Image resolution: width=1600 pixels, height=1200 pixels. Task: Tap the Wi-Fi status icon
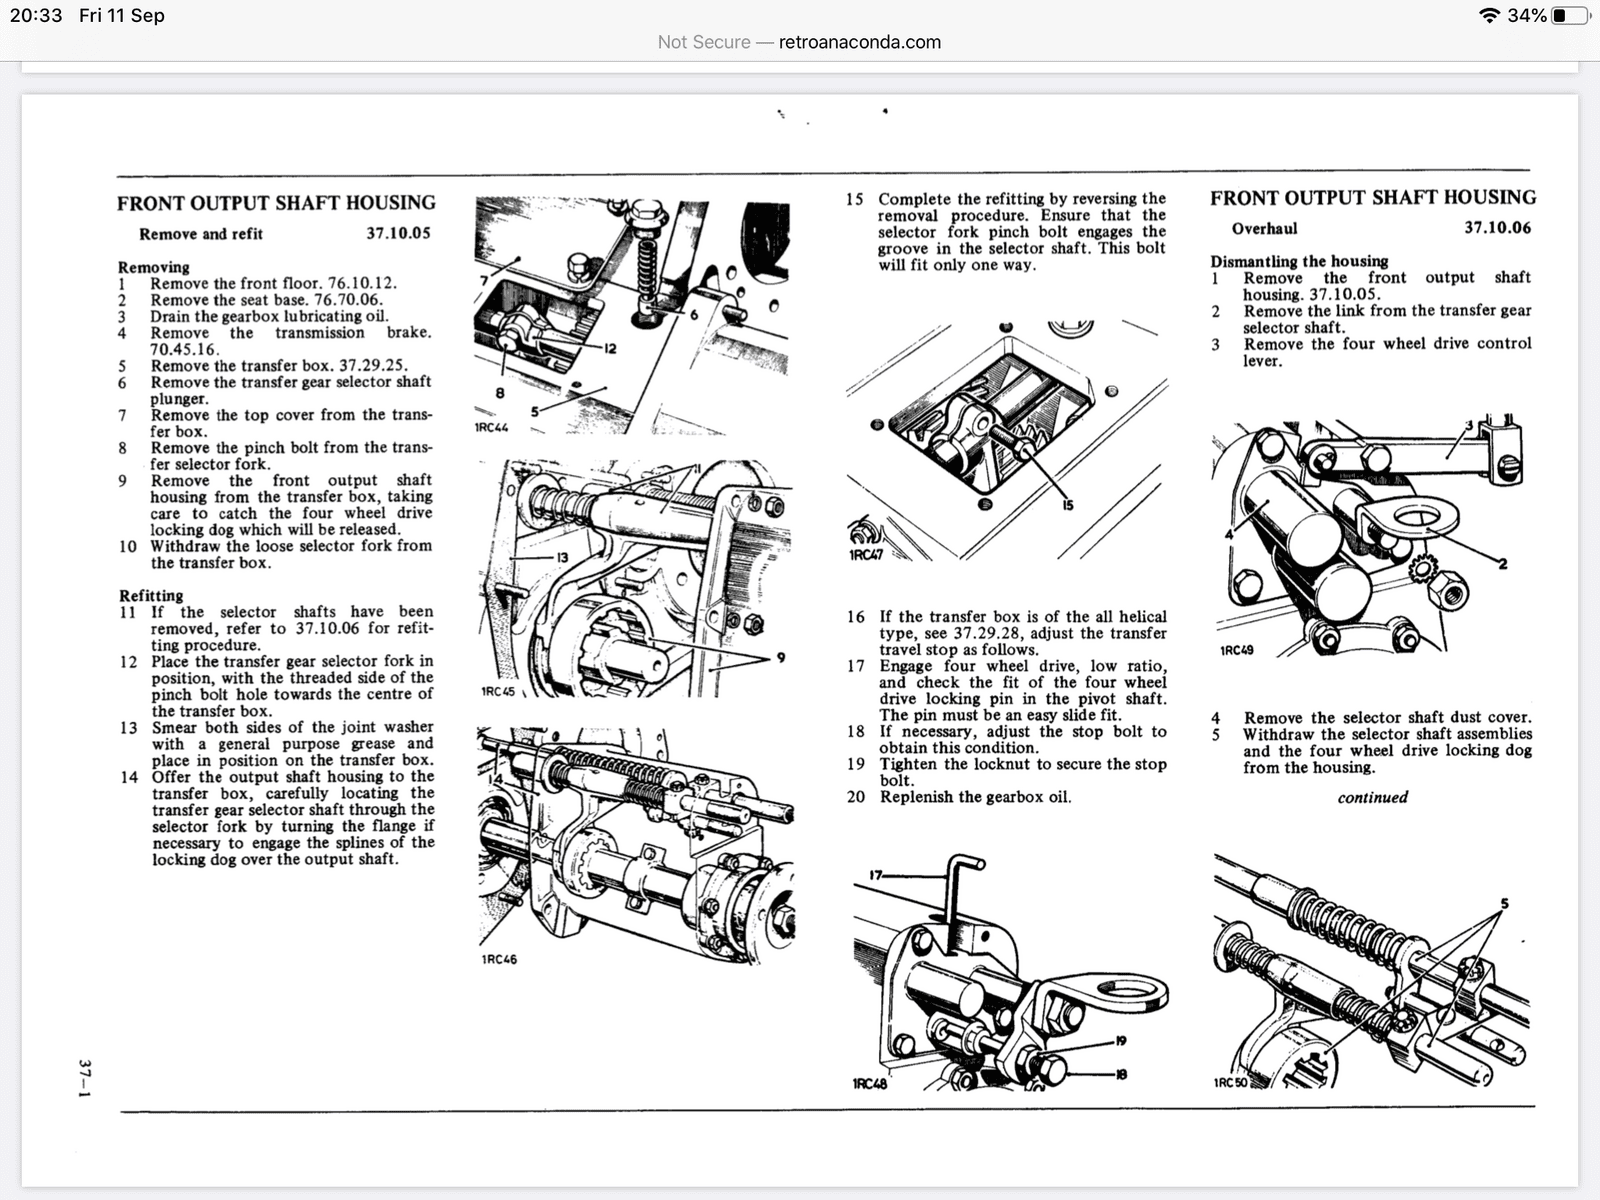[x=1489, y=15]
